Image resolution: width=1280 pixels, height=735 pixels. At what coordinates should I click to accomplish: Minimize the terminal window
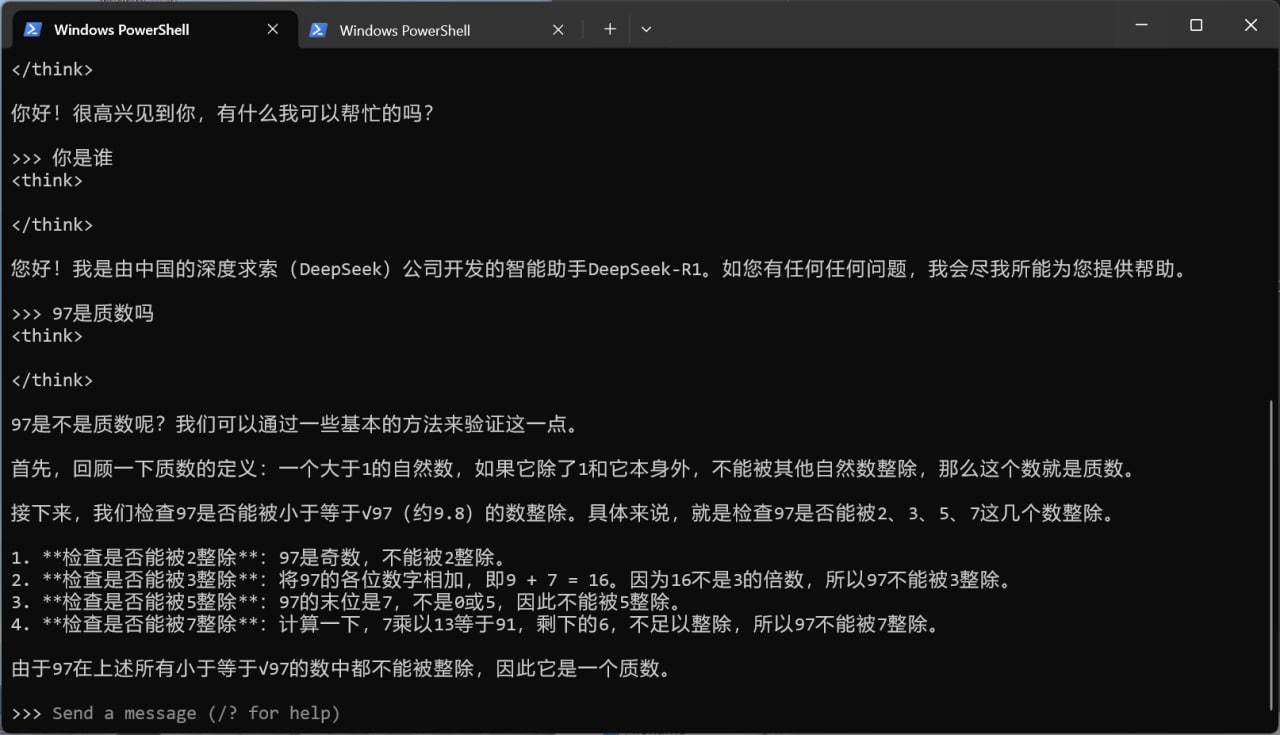[x=1141, y=26]
